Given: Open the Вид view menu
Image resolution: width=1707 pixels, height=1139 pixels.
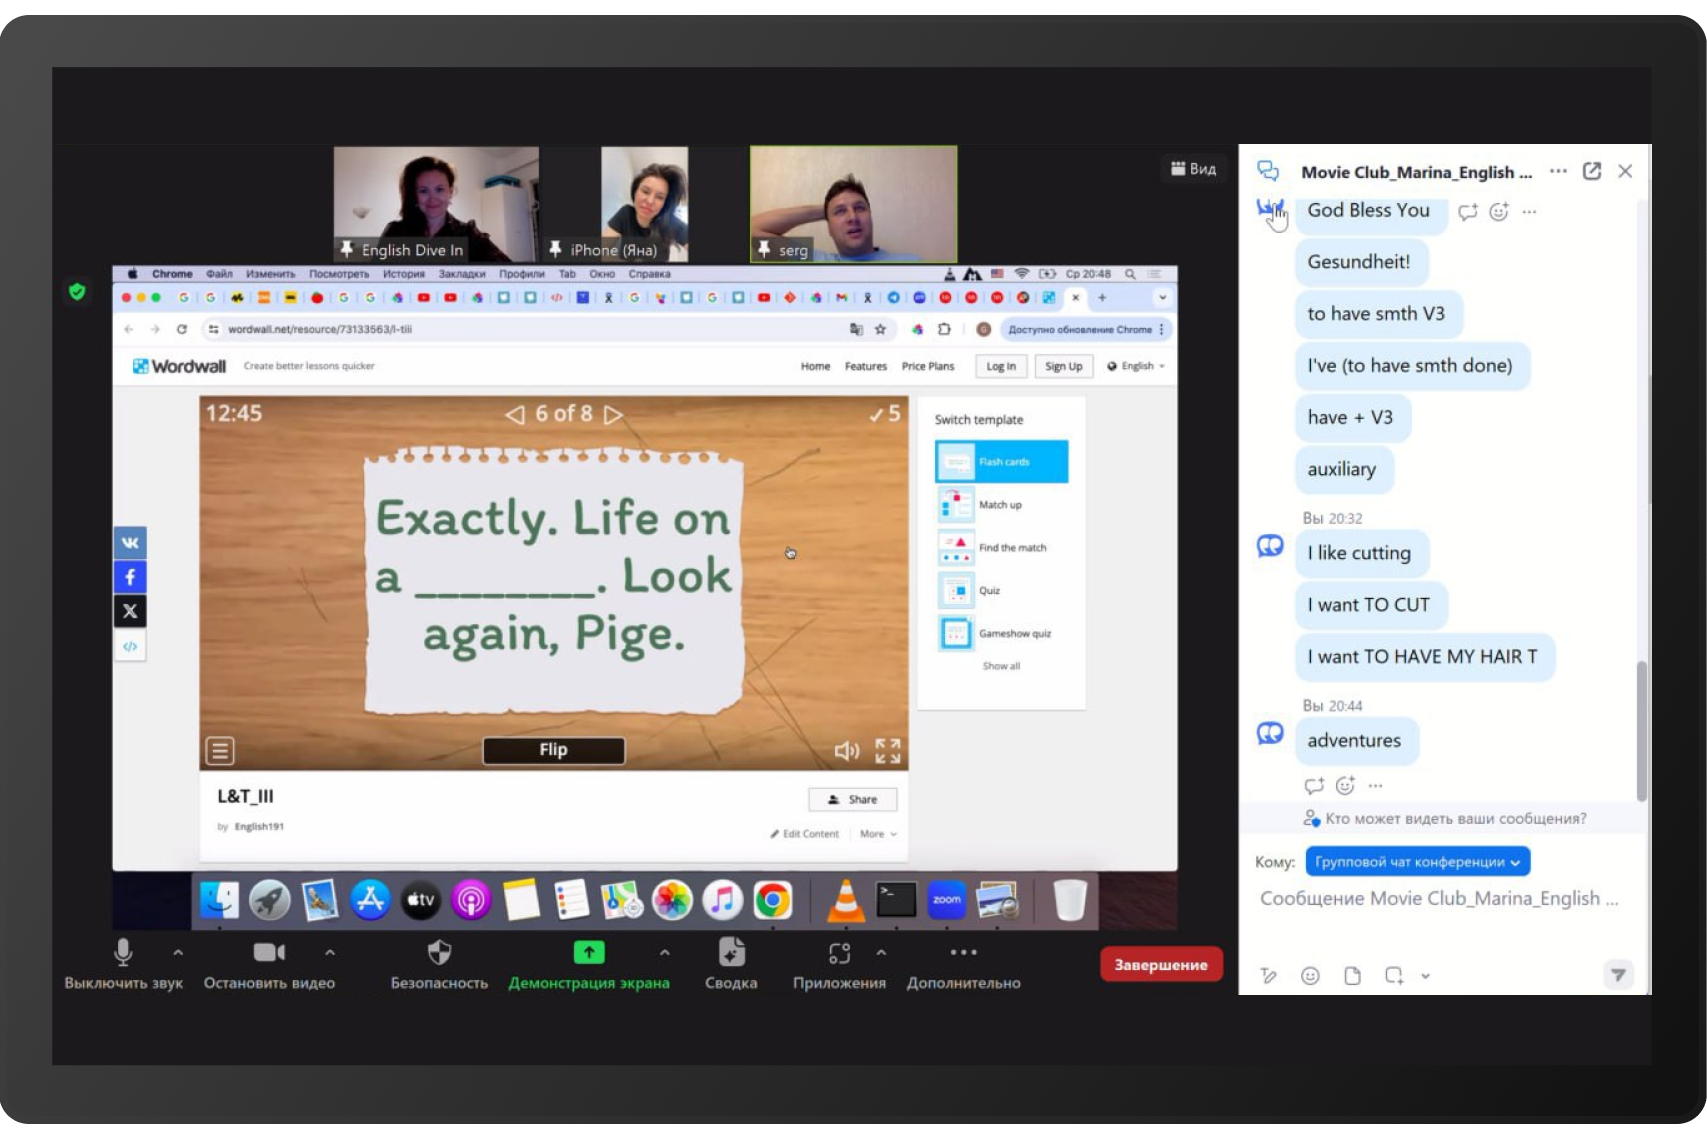Looking at the screenshot, I should (1194, 169).
